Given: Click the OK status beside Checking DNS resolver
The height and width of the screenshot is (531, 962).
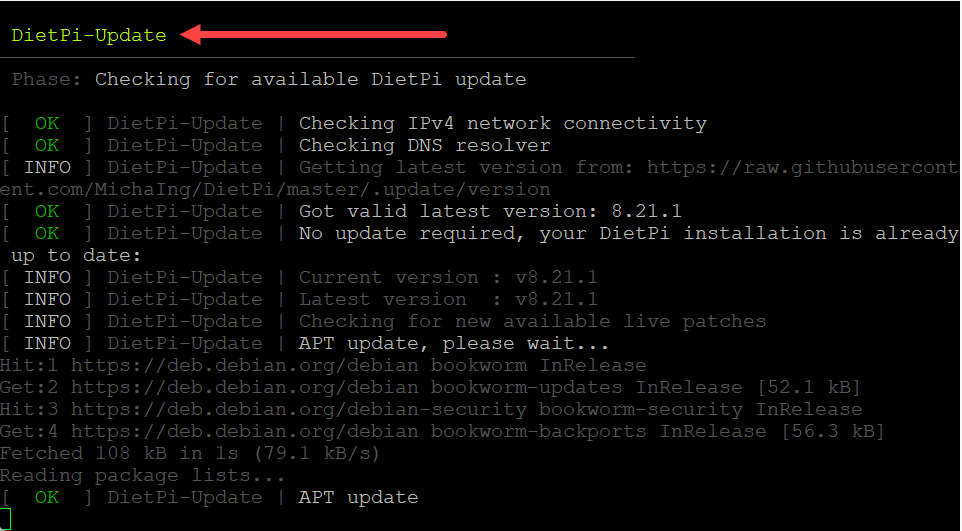Looking at the screenshot, I should pyautogui.click(x=47, y=145).
